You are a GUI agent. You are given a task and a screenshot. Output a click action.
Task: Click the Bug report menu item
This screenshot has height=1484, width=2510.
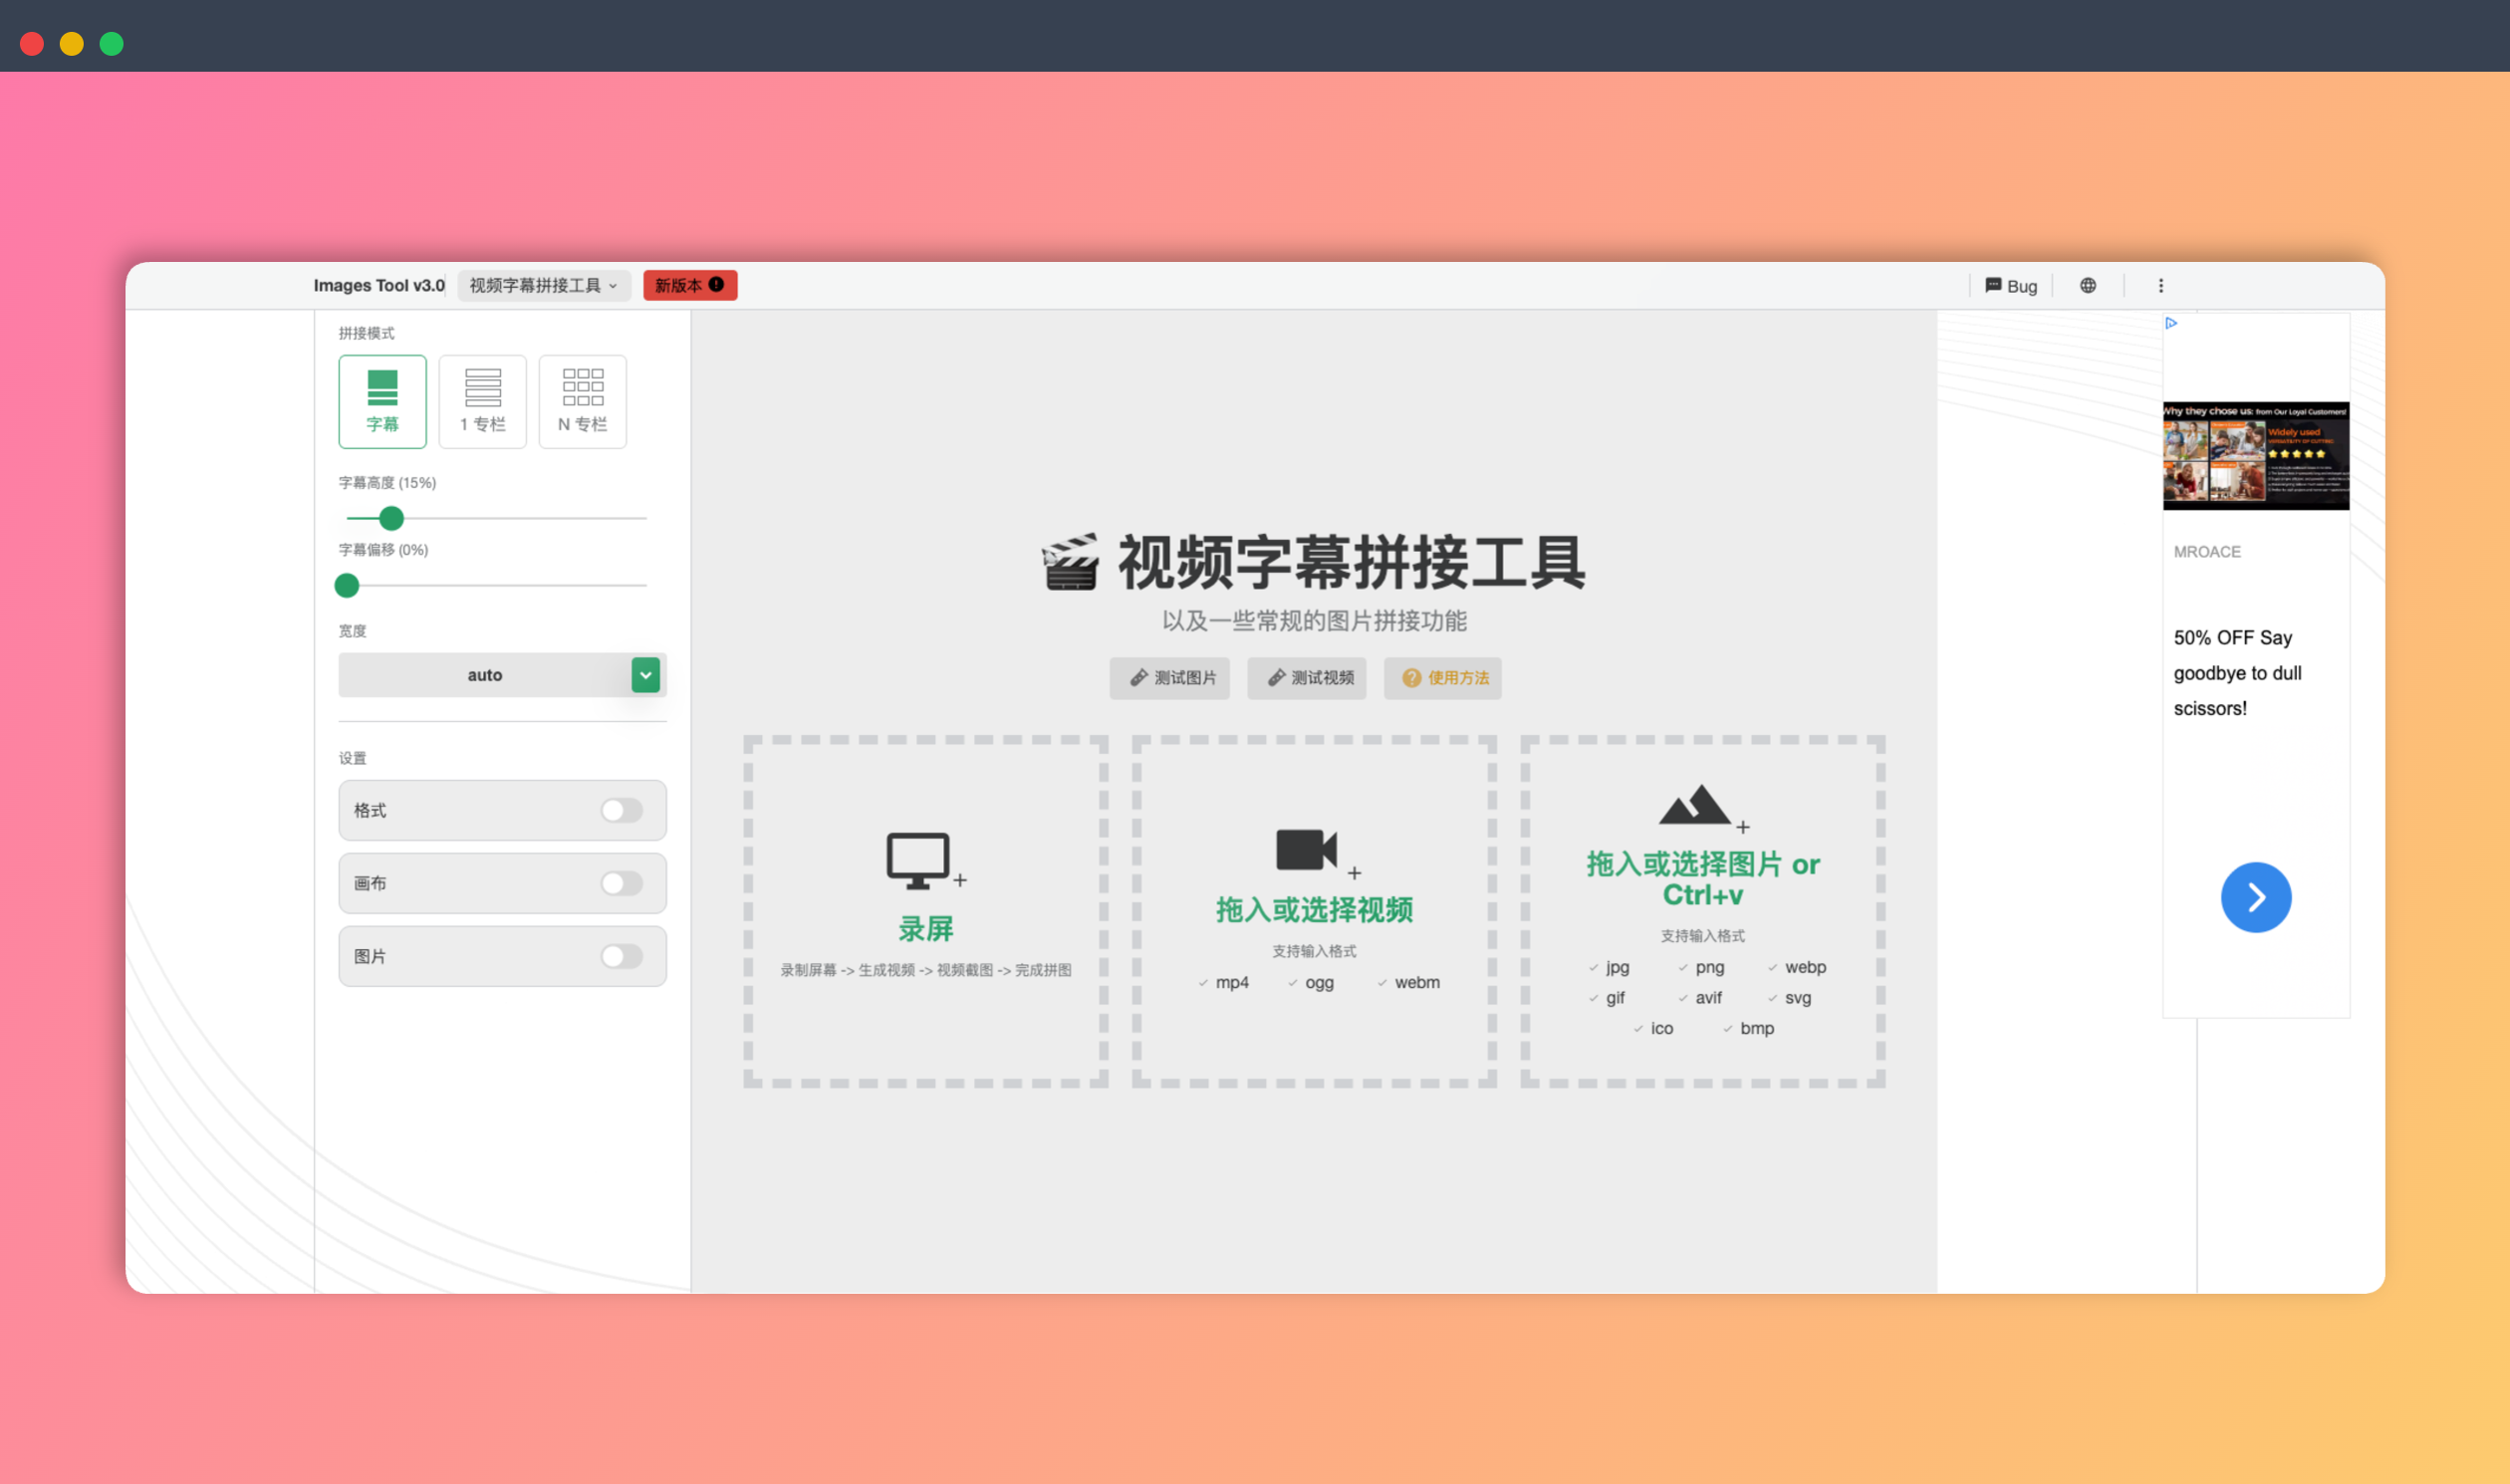point(2011,285)
